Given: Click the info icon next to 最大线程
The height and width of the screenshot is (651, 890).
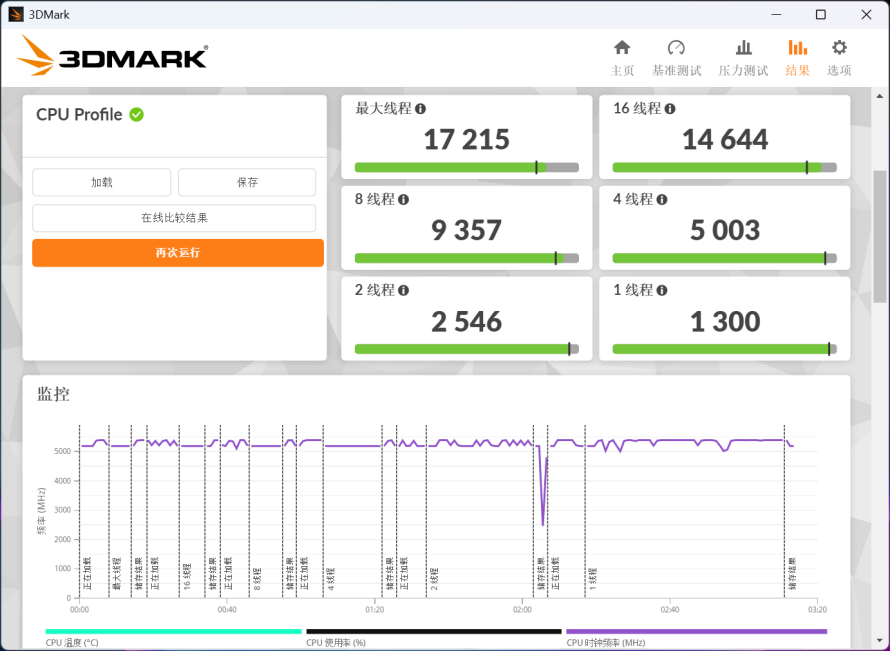Looking at the screenshot, I should pos(421,109).
